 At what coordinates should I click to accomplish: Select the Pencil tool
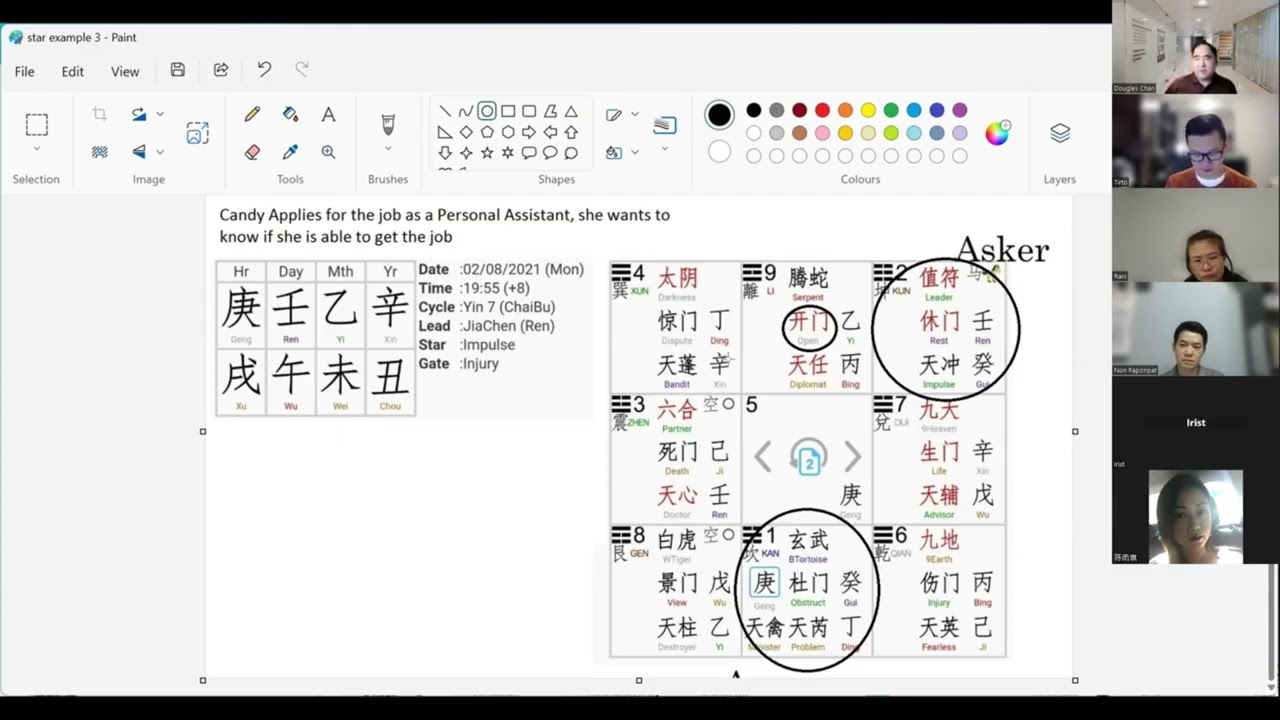[252, 115]
